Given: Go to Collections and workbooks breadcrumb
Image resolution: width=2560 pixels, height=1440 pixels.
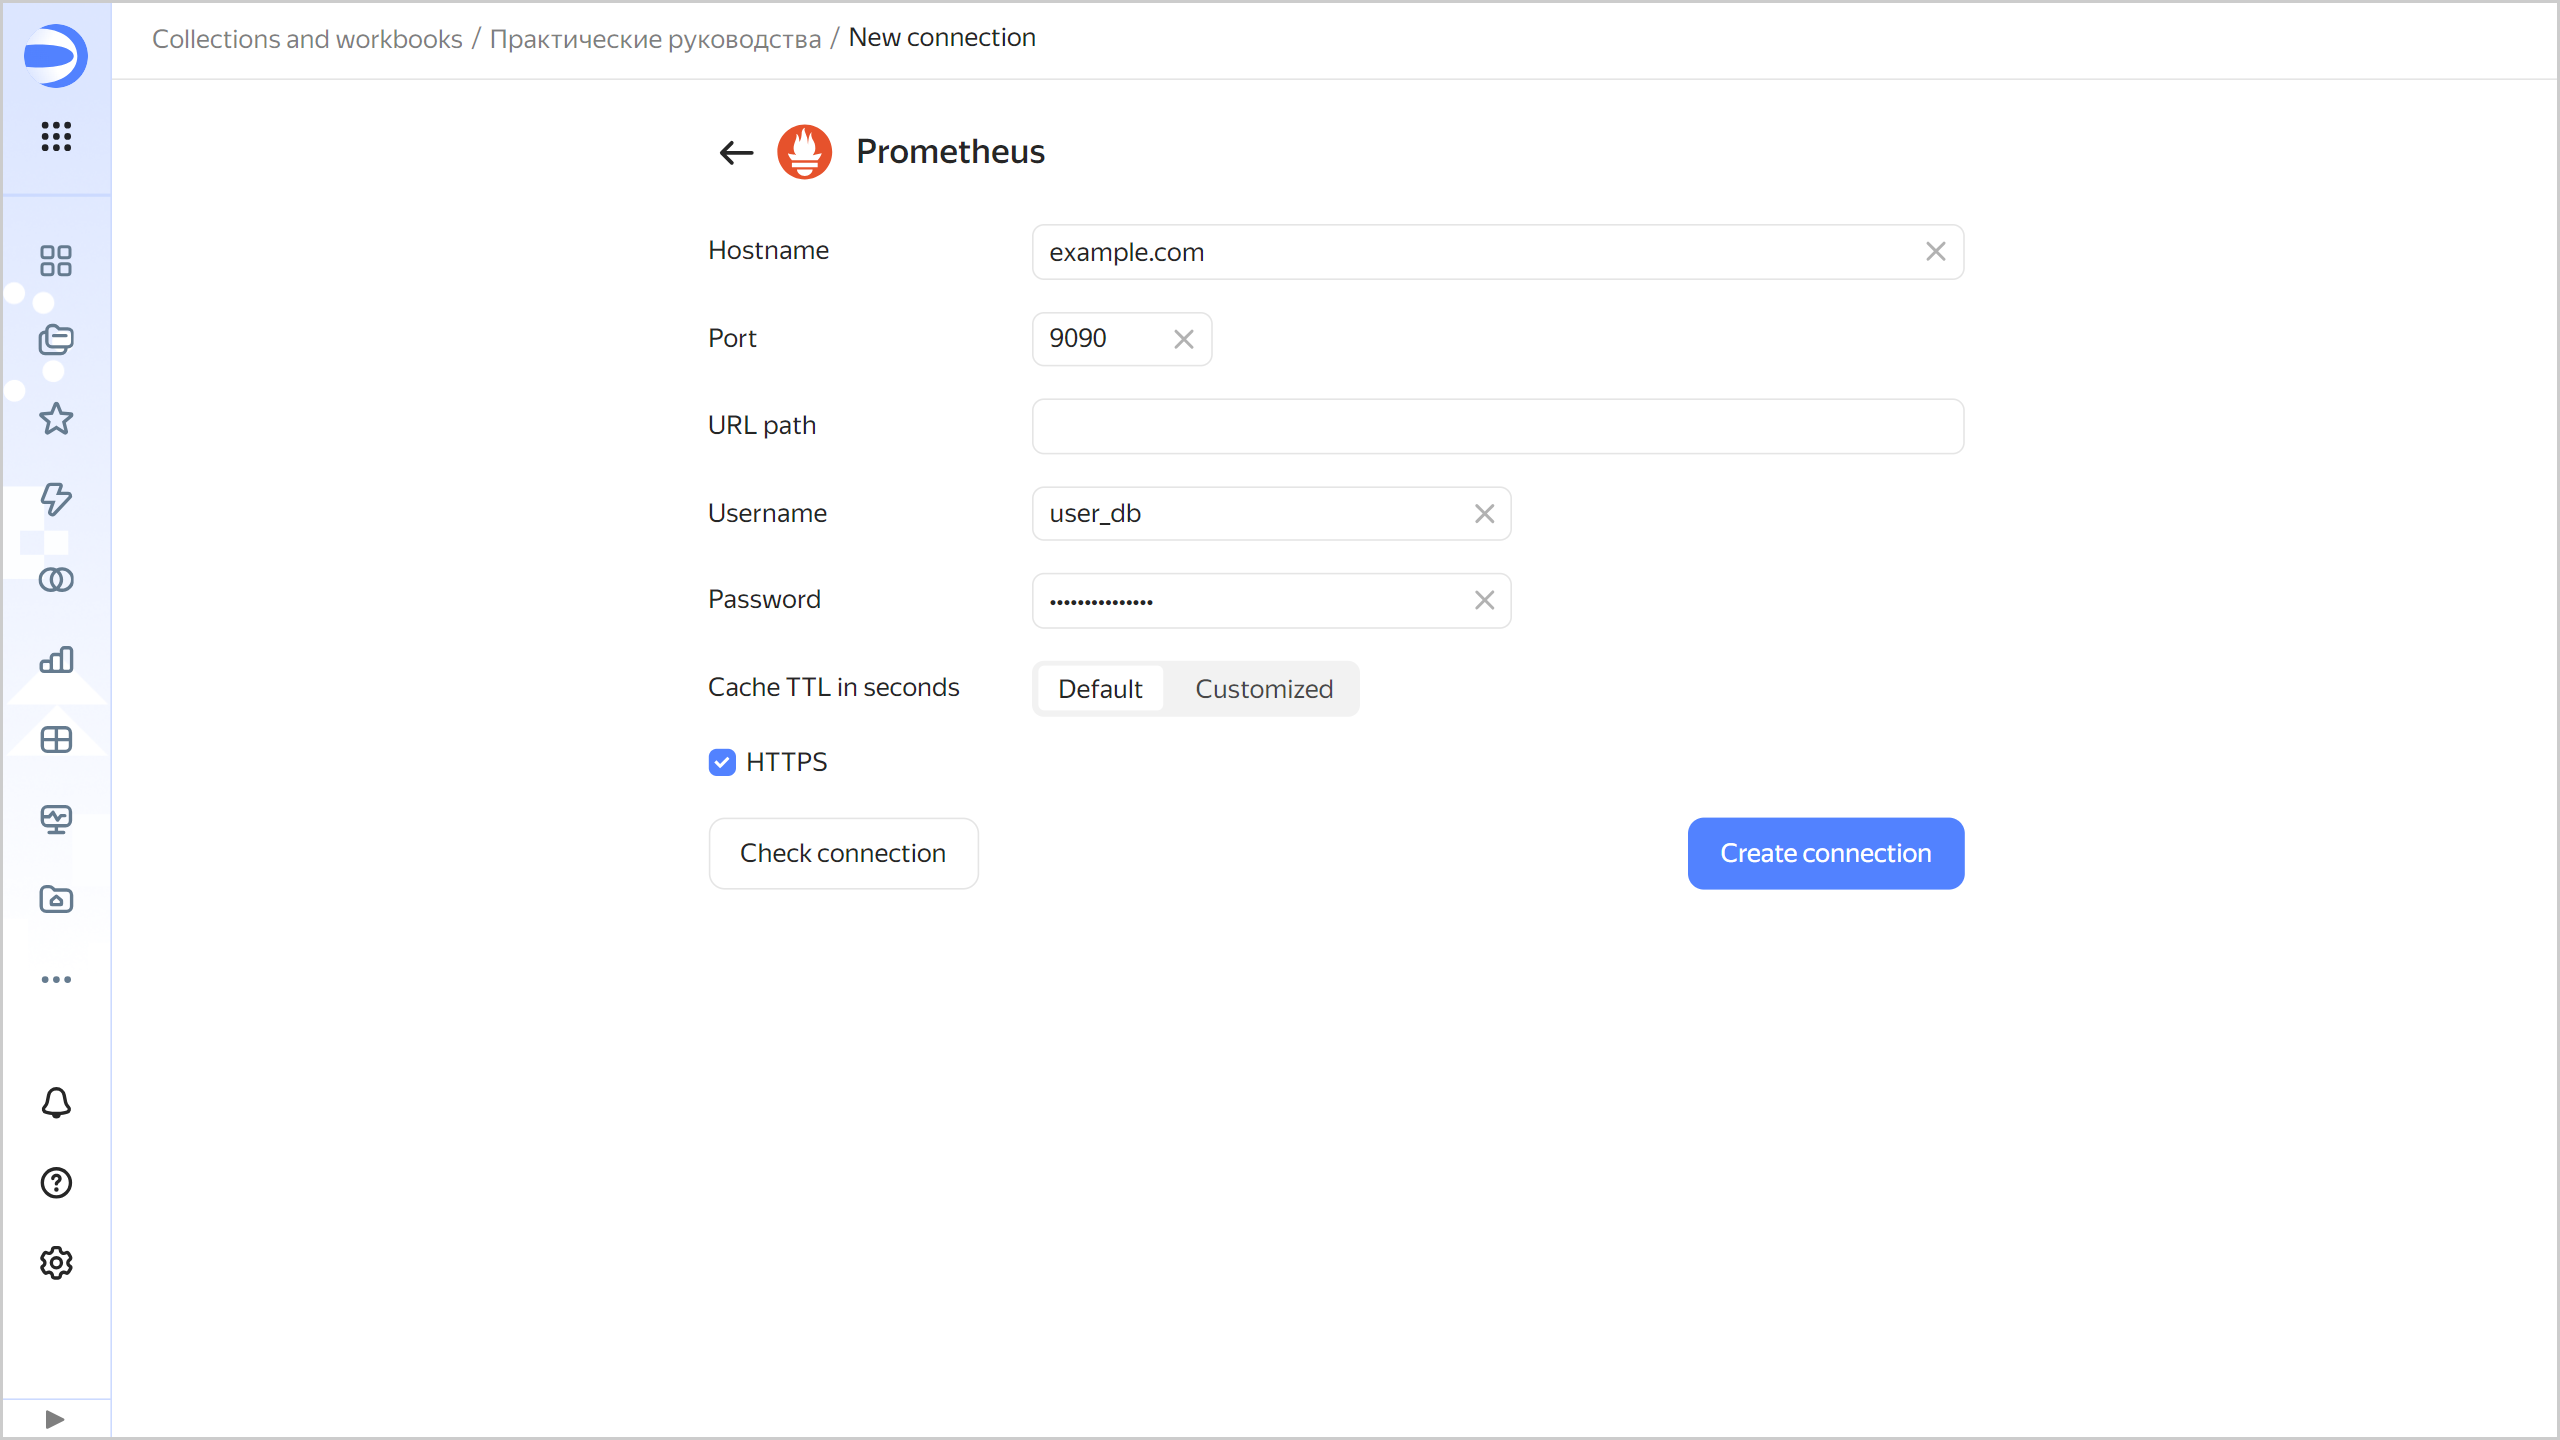Looking at the screenshot, I should 307,38.
